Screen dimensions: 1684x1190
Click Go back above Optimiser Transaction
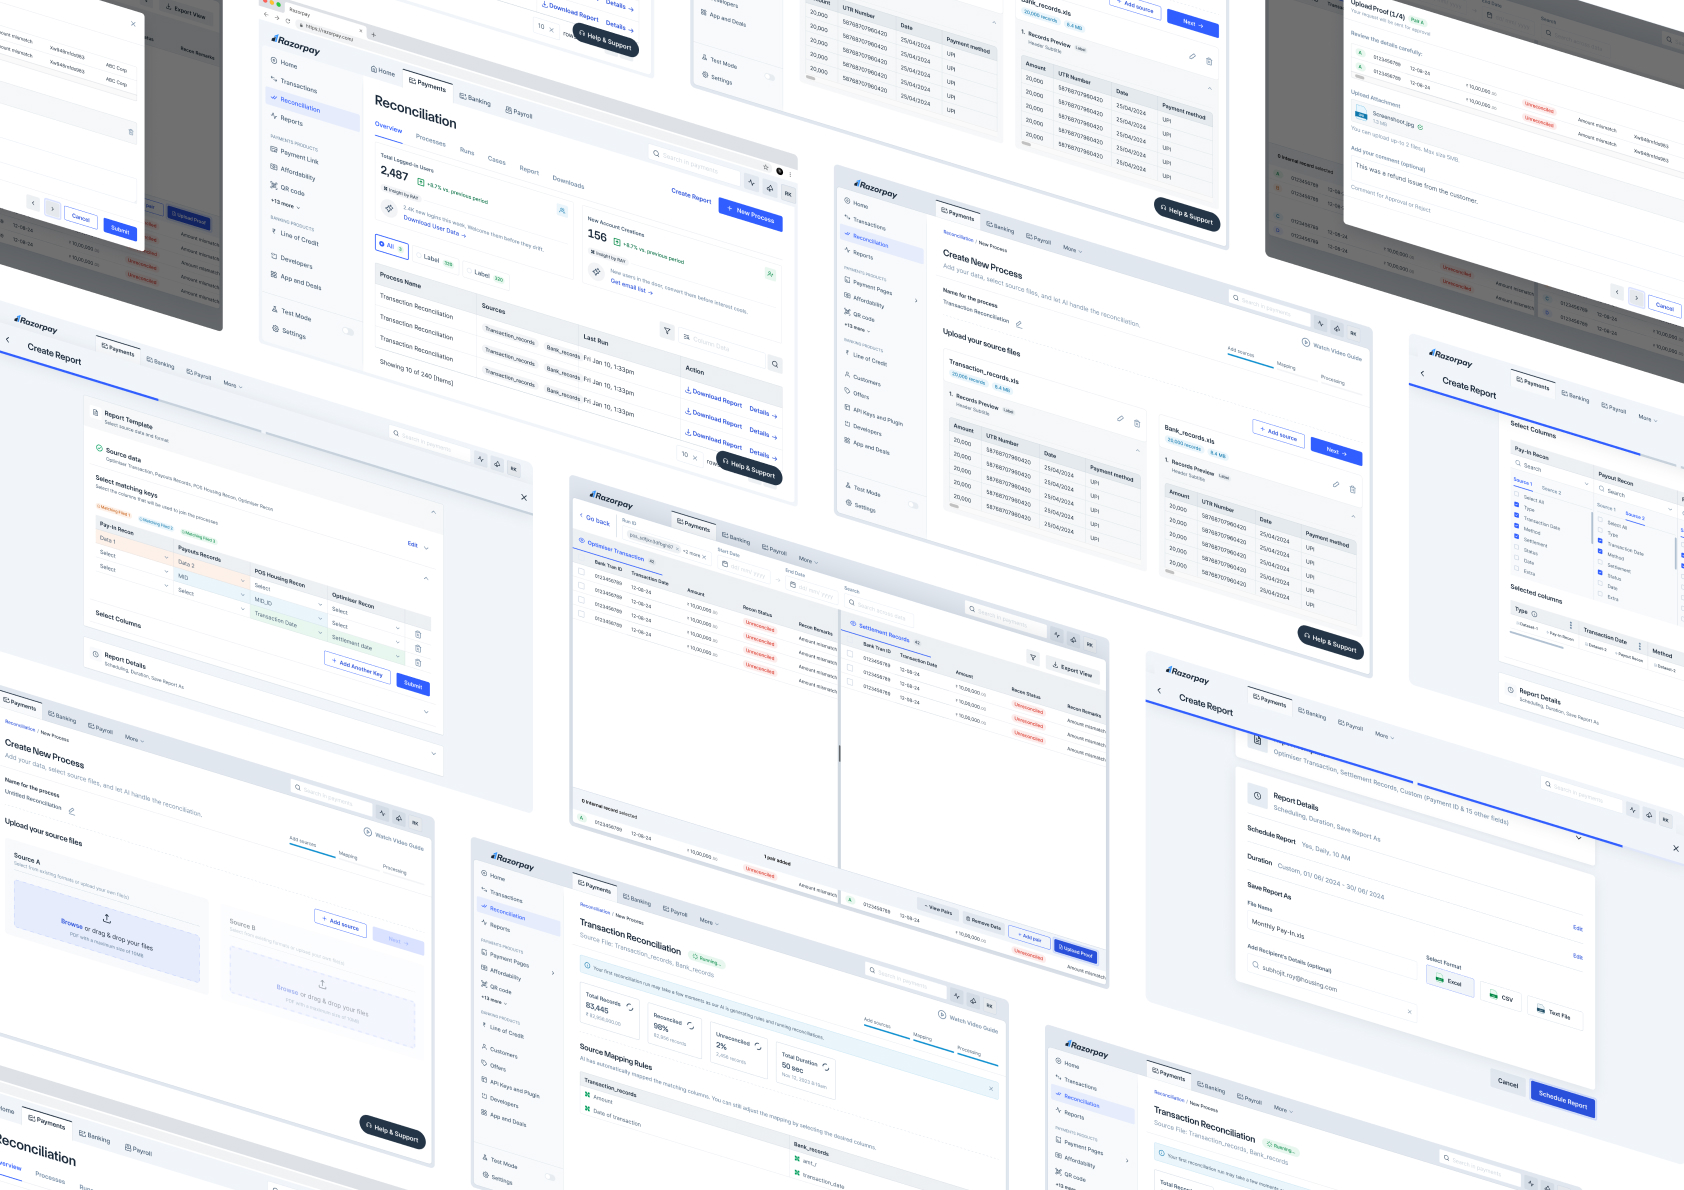point(594,520)
